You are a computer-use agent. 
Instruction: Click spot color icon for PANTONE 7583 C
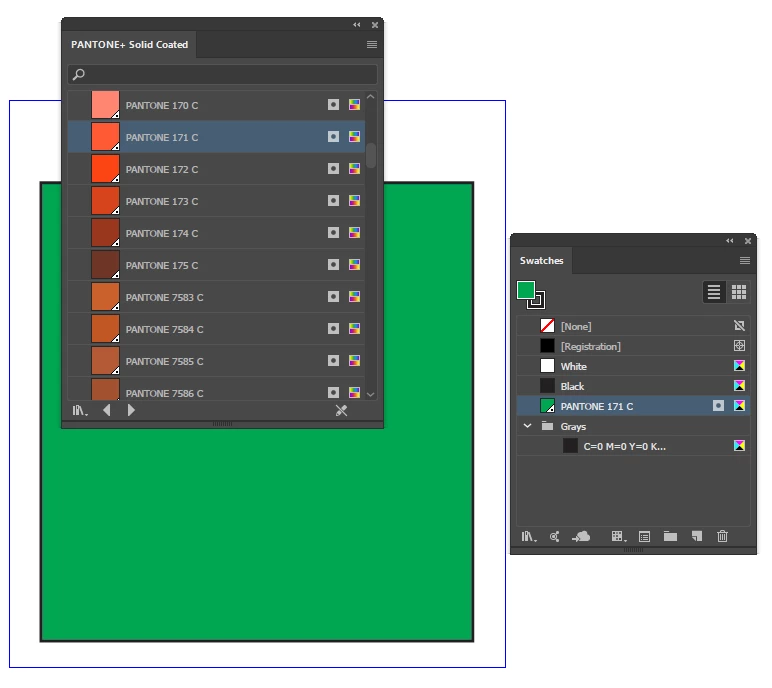pyautogui.click(x=333, y=296)
